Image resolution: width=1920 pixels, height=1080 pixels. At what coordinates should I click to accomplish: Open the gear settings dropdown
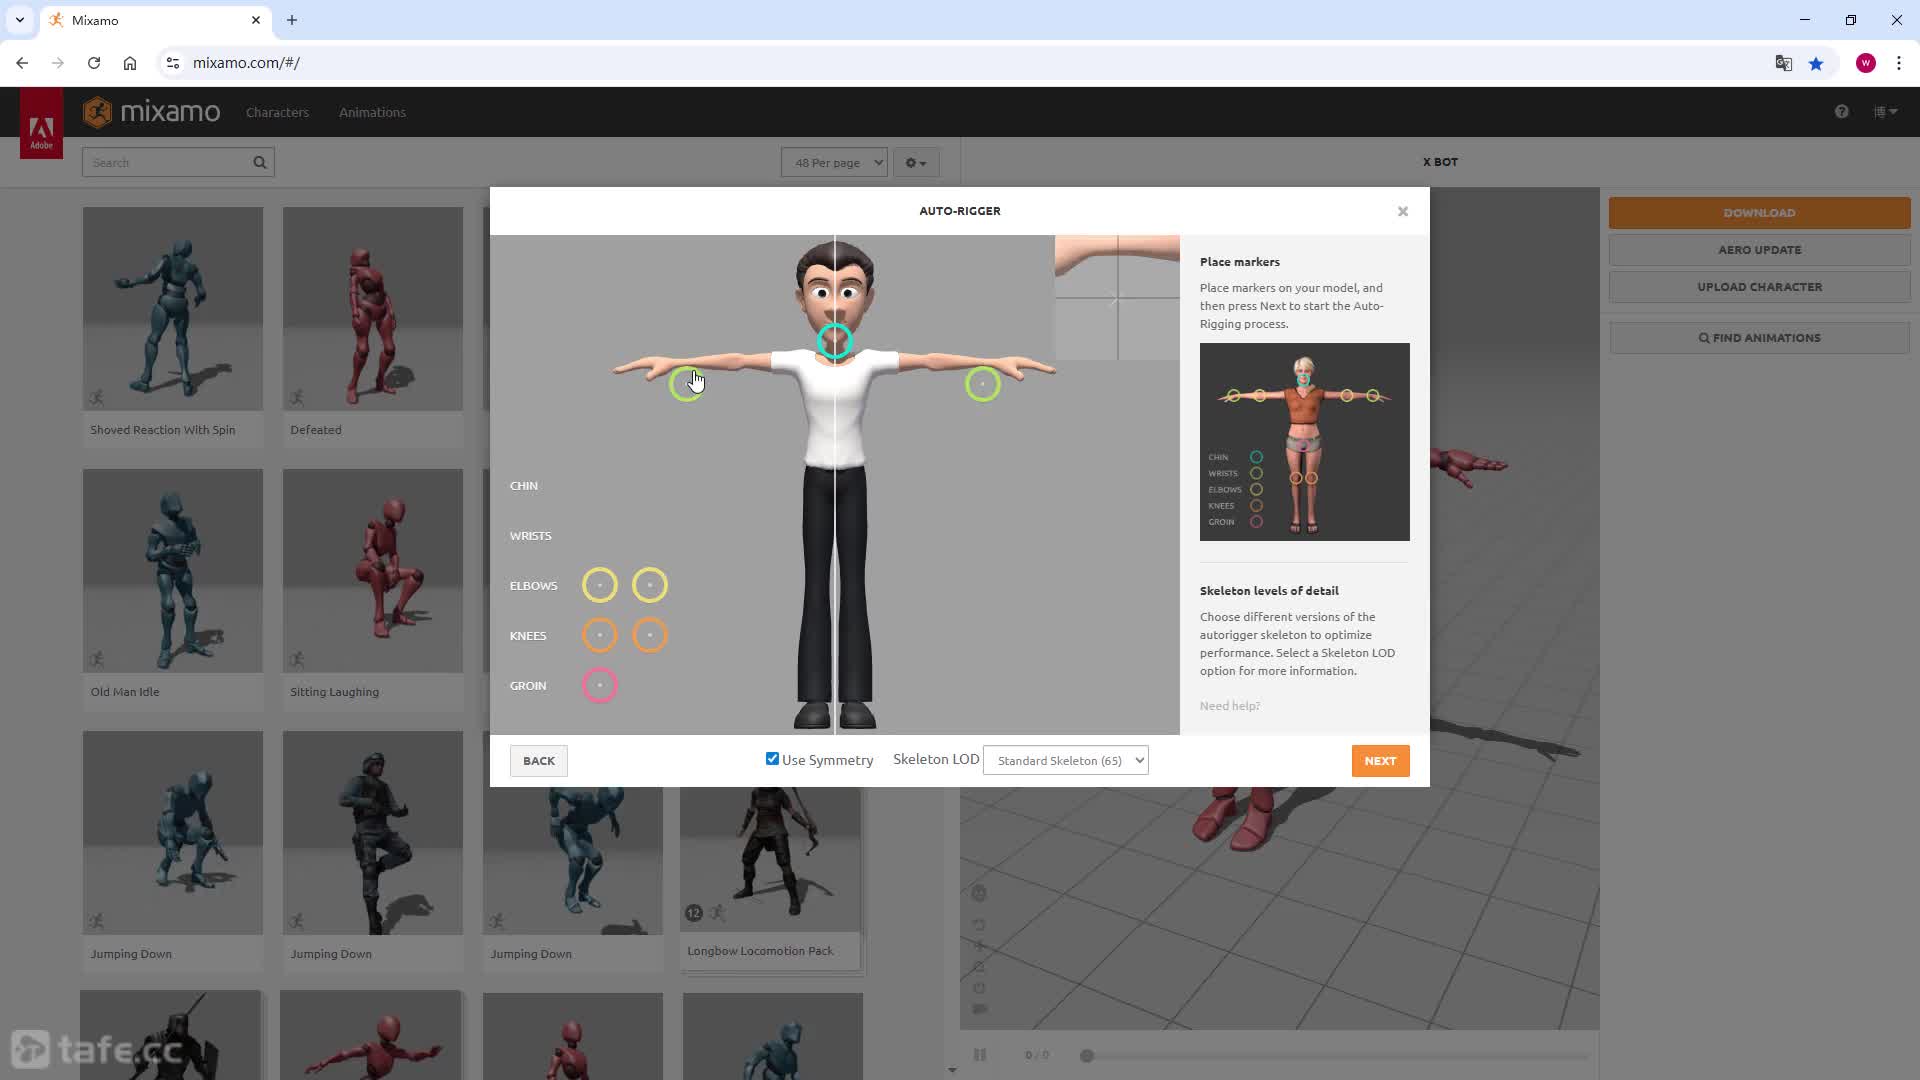[916, 162]
